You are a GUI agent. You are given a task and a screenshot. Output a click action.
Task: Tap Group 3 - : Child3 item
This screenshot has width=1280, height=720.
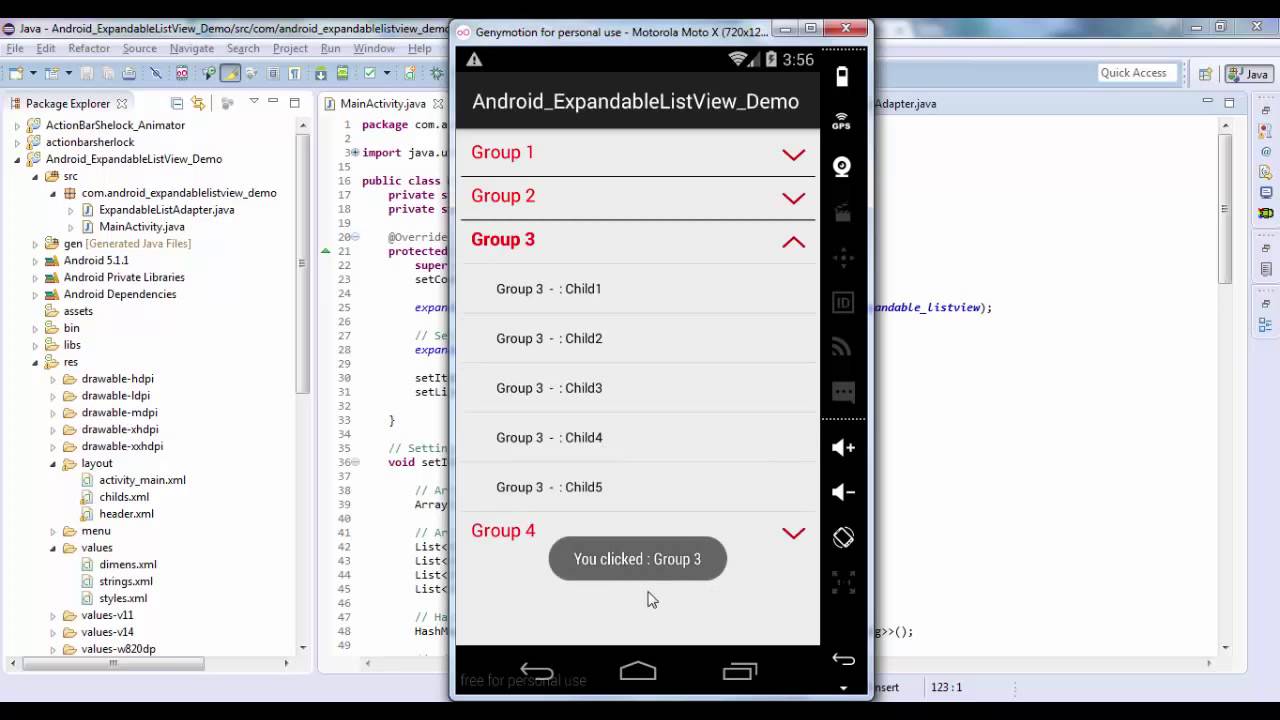tap(638, 388)
